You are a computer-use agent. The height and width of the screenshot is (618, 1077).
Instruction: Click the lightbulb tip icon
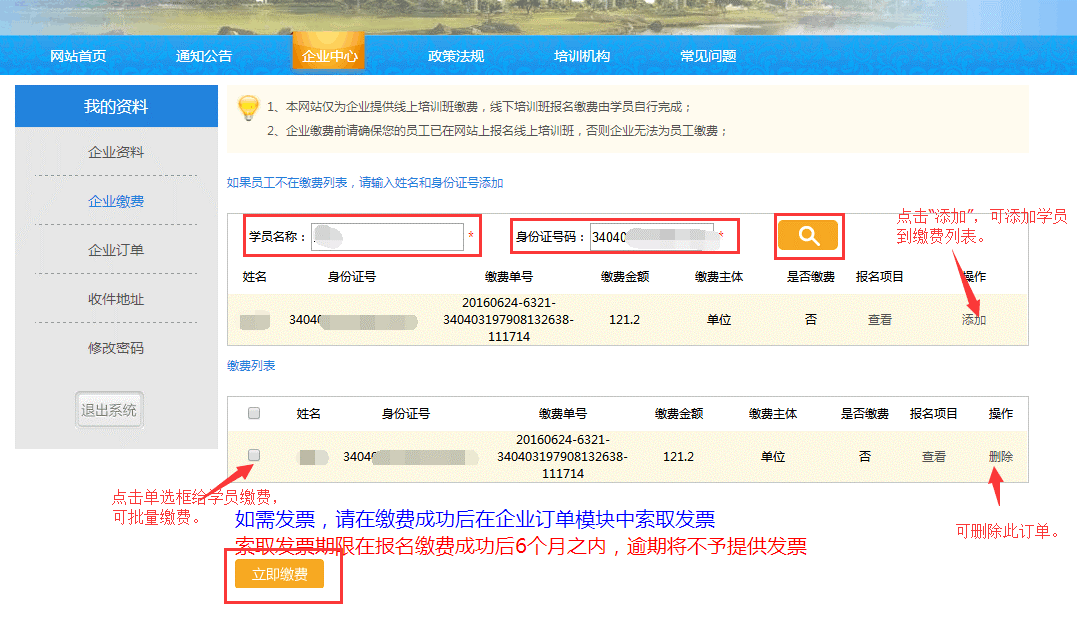coord(248,109)
